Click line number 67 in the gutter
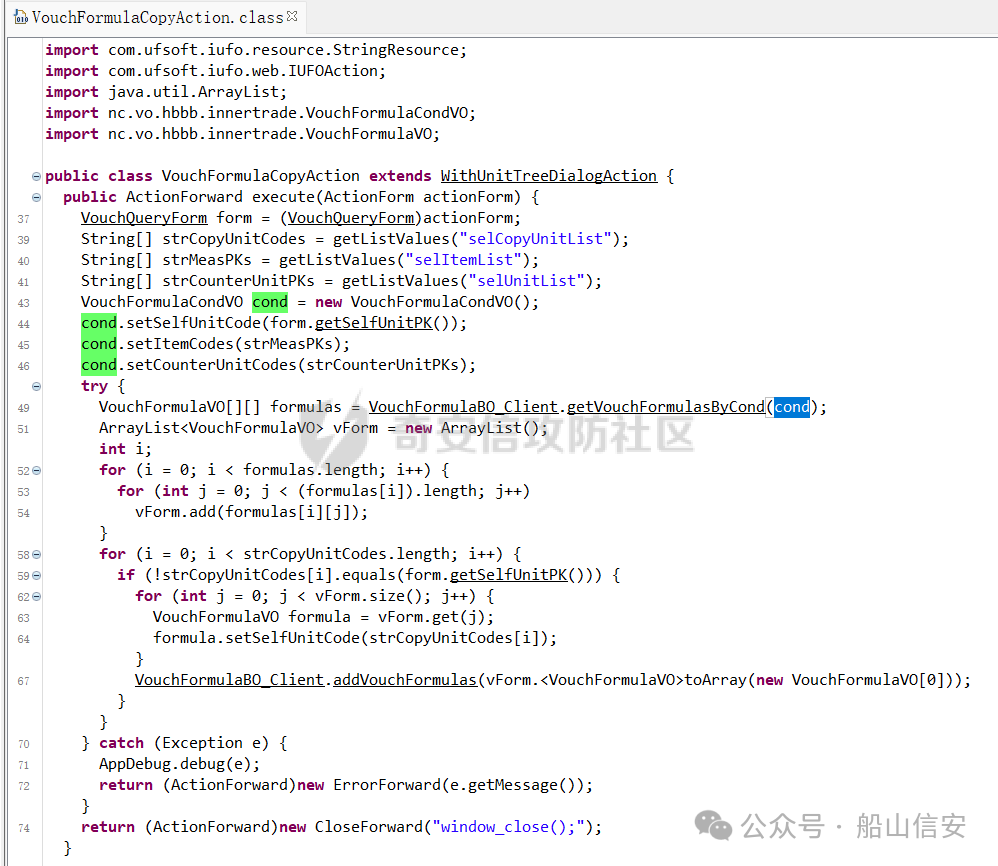 click(x=23, y=681)
